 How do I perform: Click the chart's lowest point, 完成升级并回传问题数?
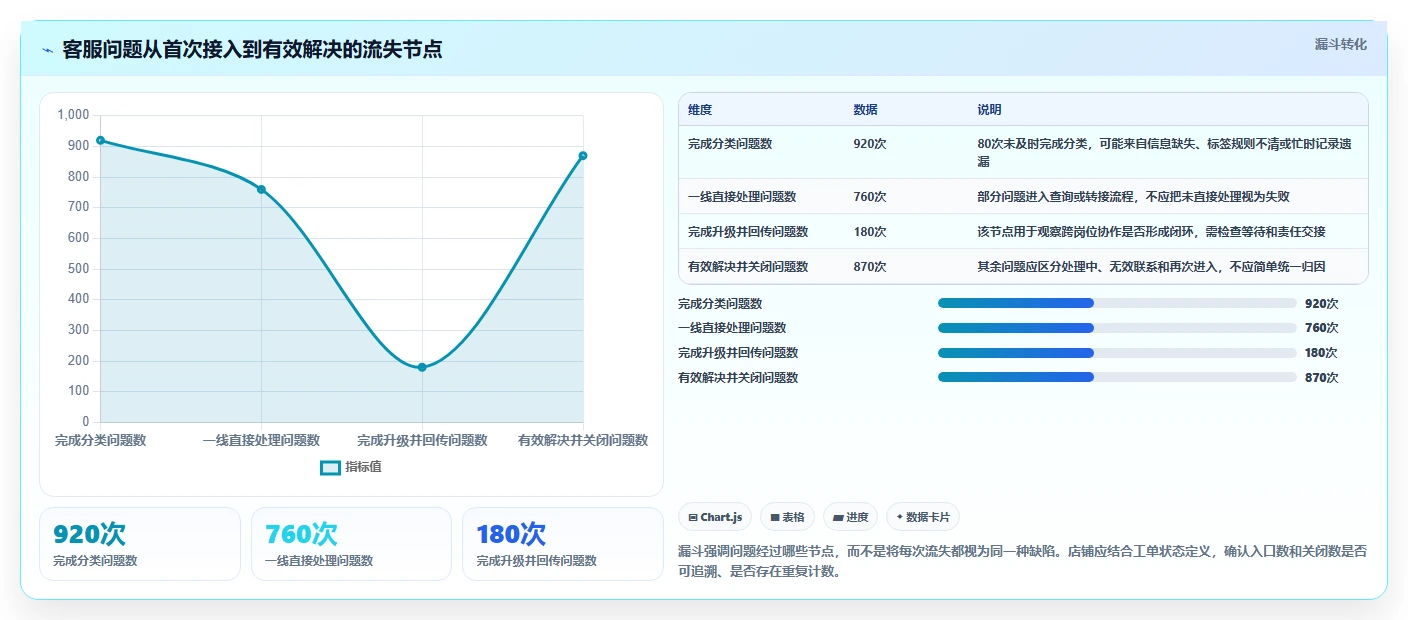pyautogui.click(x=422, y=367)
